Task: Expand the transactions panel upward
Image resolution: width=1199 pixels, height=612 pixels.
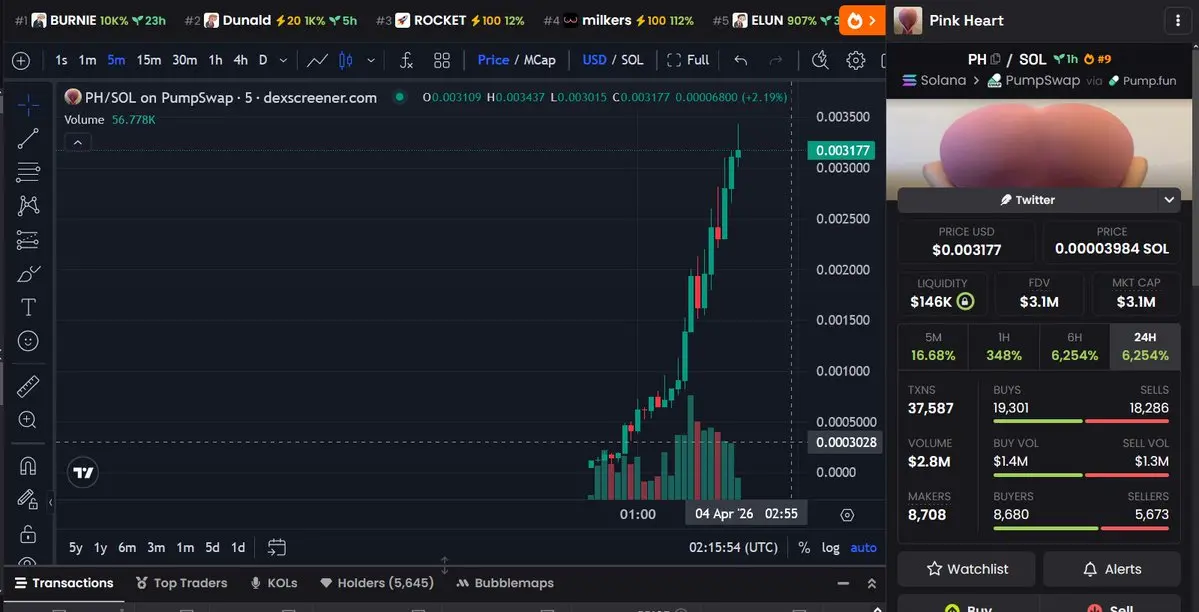Action: 871,584
